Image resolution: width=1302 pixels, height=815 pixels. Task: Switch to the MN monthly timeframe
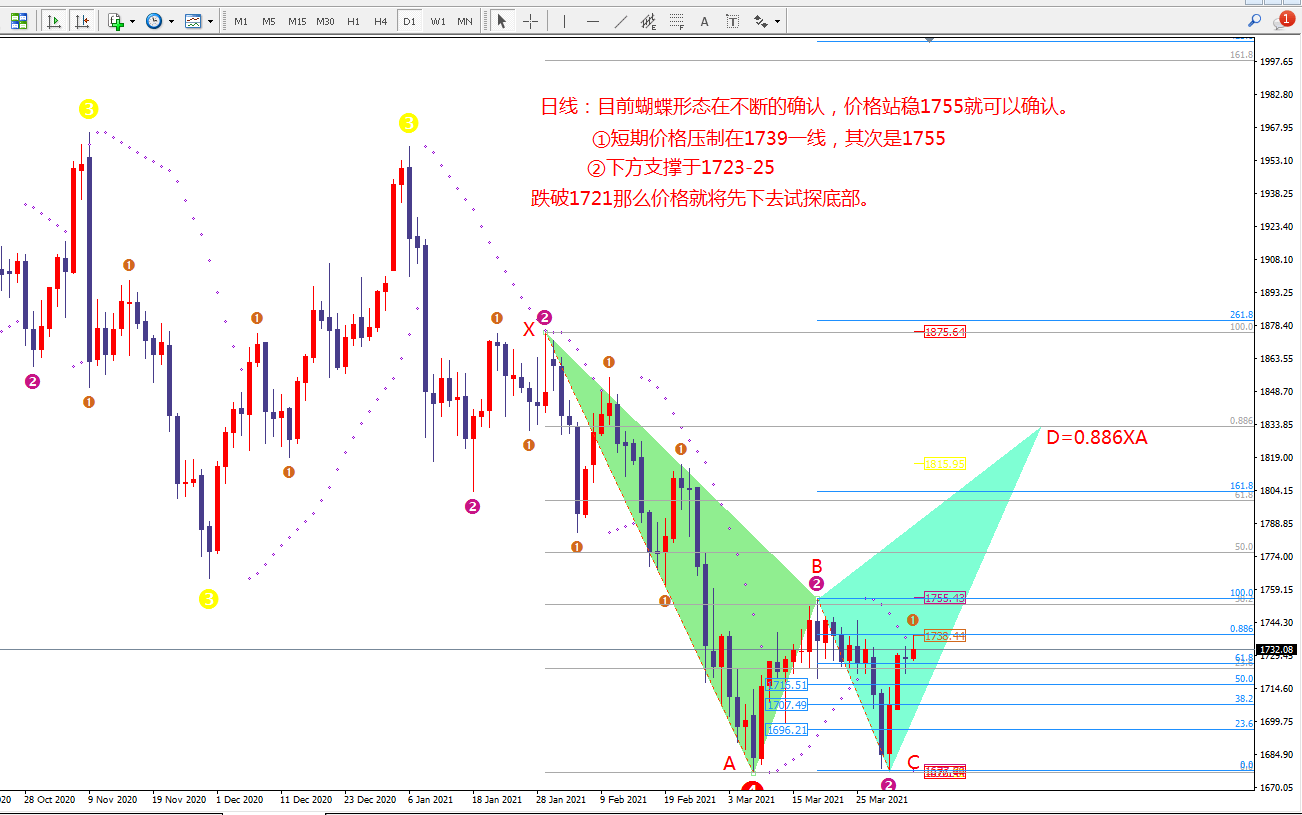point(465,20)
